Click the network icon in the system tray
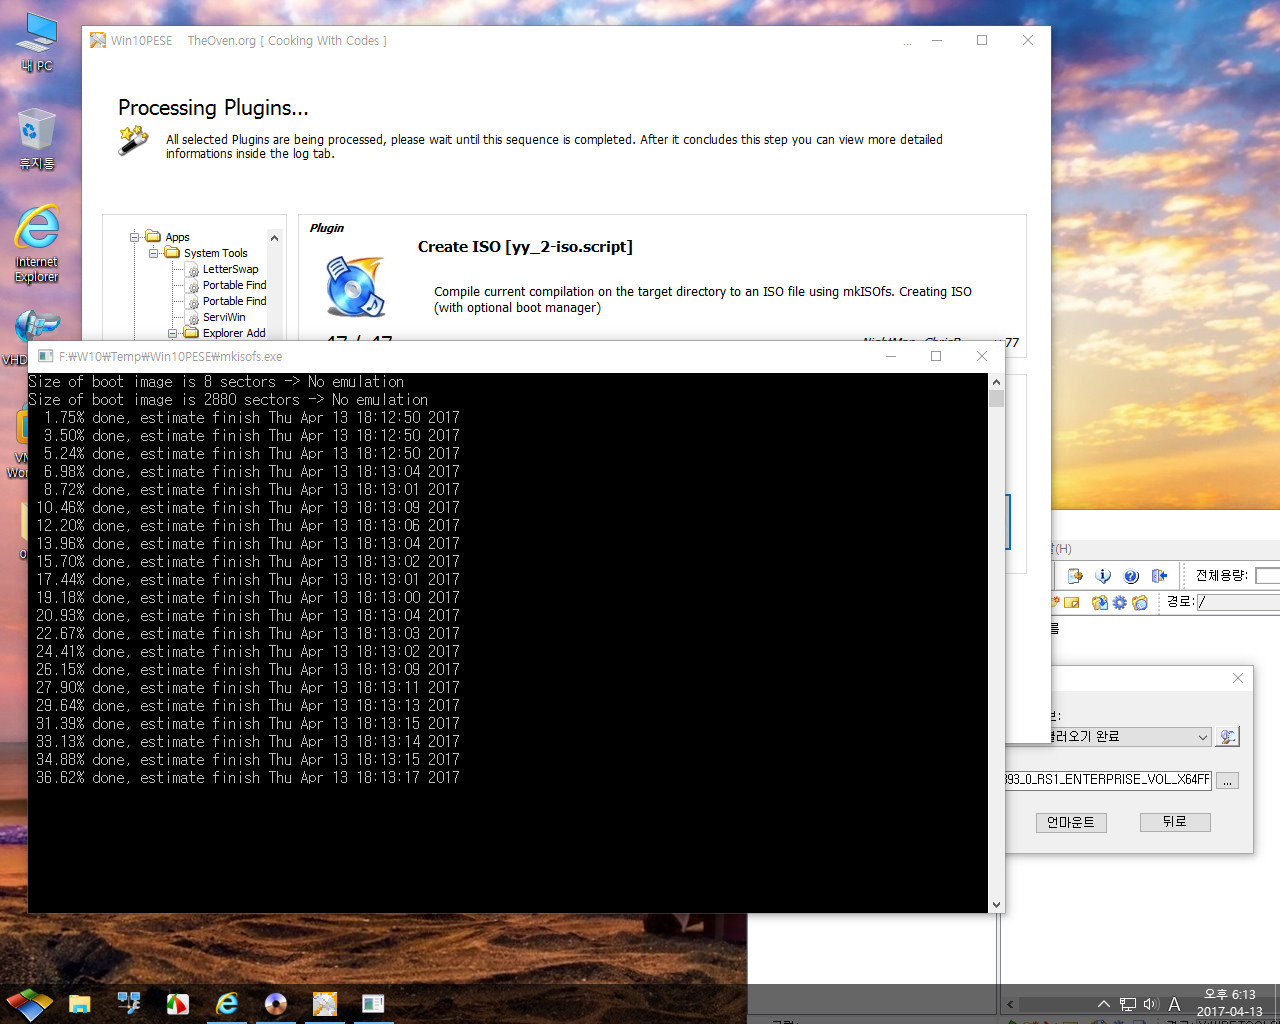This screenshot has height=1024, width=1280. point(1128,1004)
